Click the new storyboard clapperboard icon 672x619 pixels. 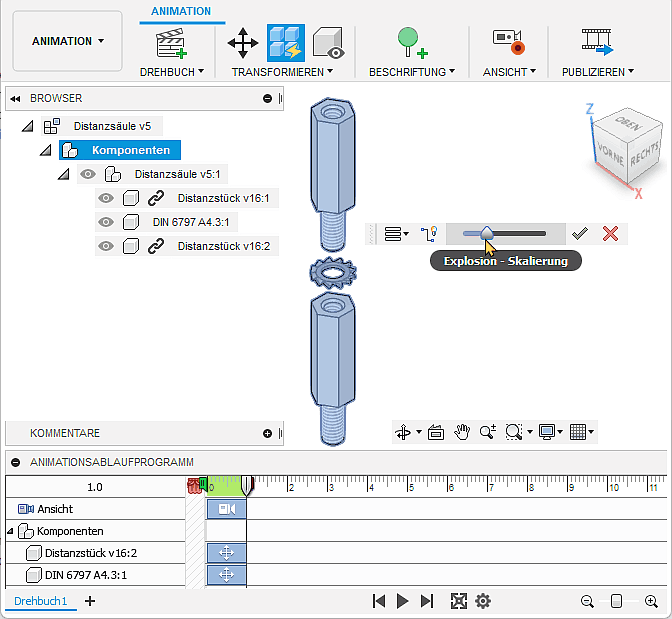[x=172, y=43]
